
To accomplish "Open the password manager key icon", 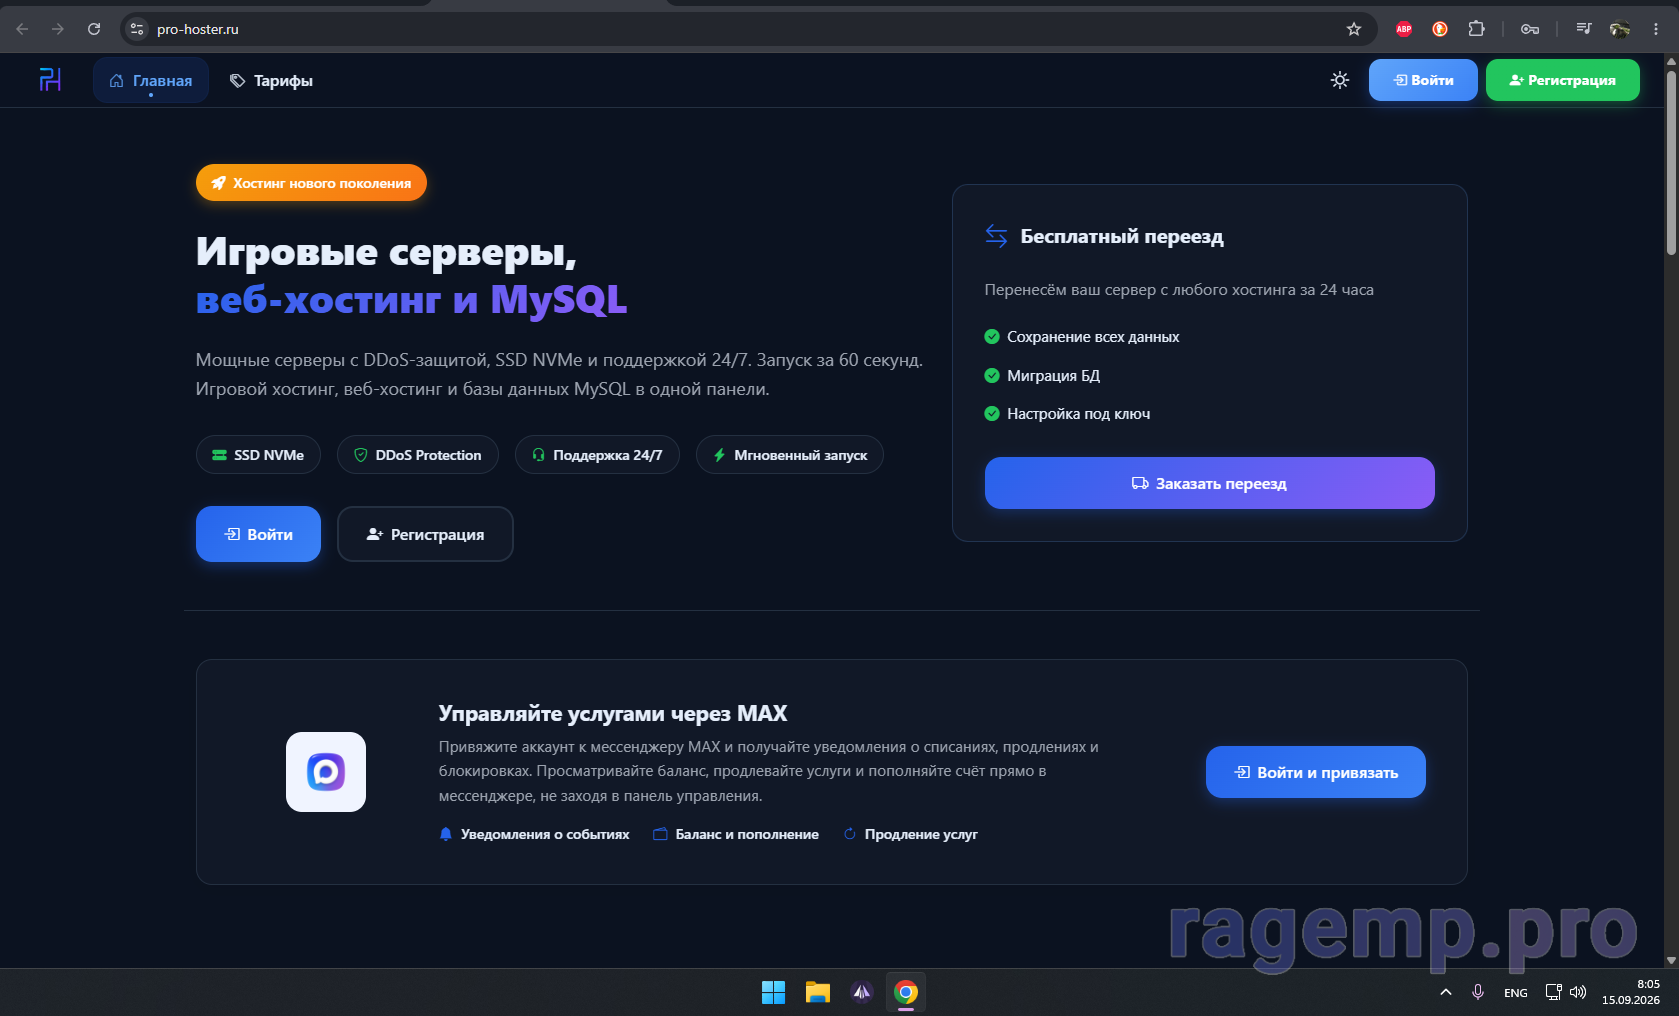I will pyautogui.click(x=1530, y=29).
